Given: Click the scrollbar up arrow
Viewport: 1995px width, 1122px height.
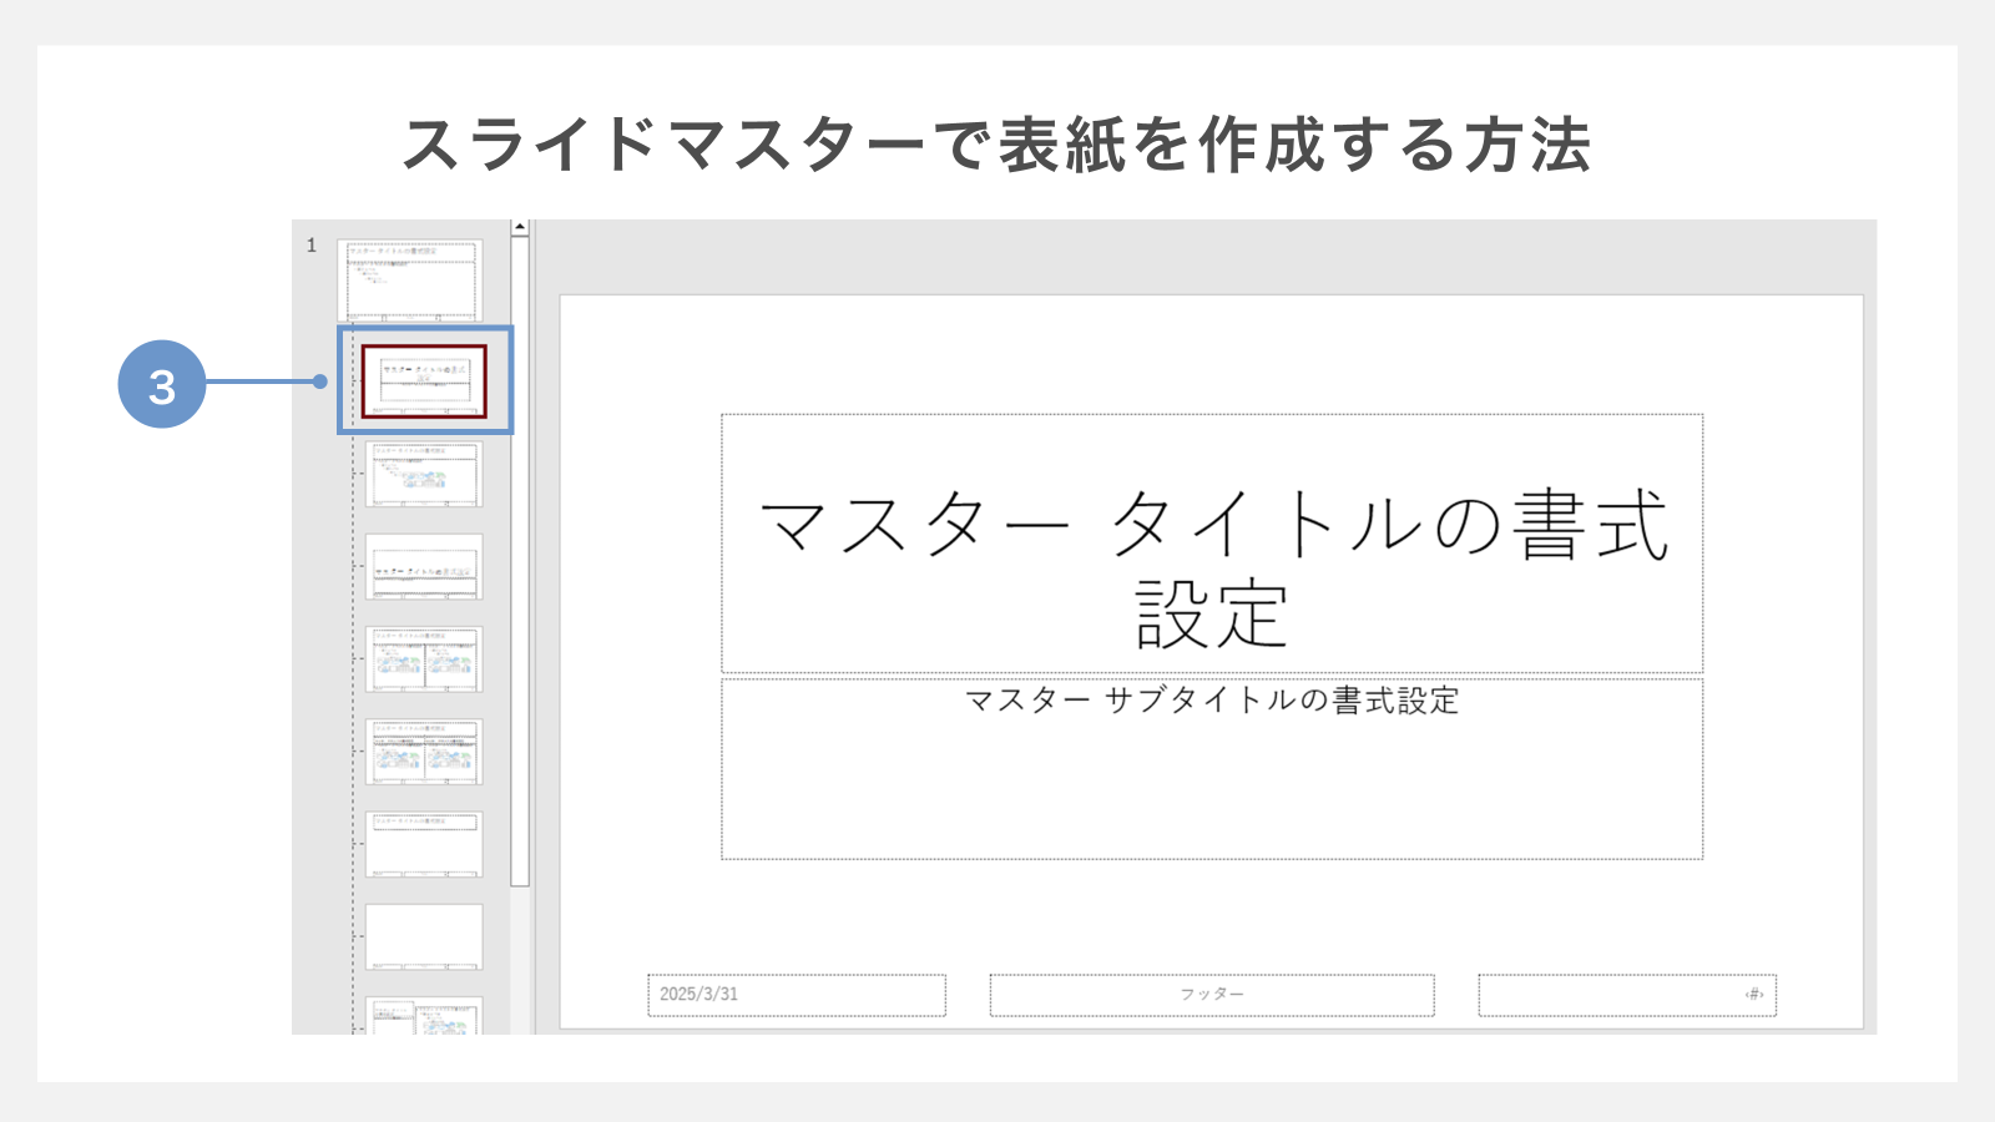Looking at the screenshot, I should [x=519, y=226].
